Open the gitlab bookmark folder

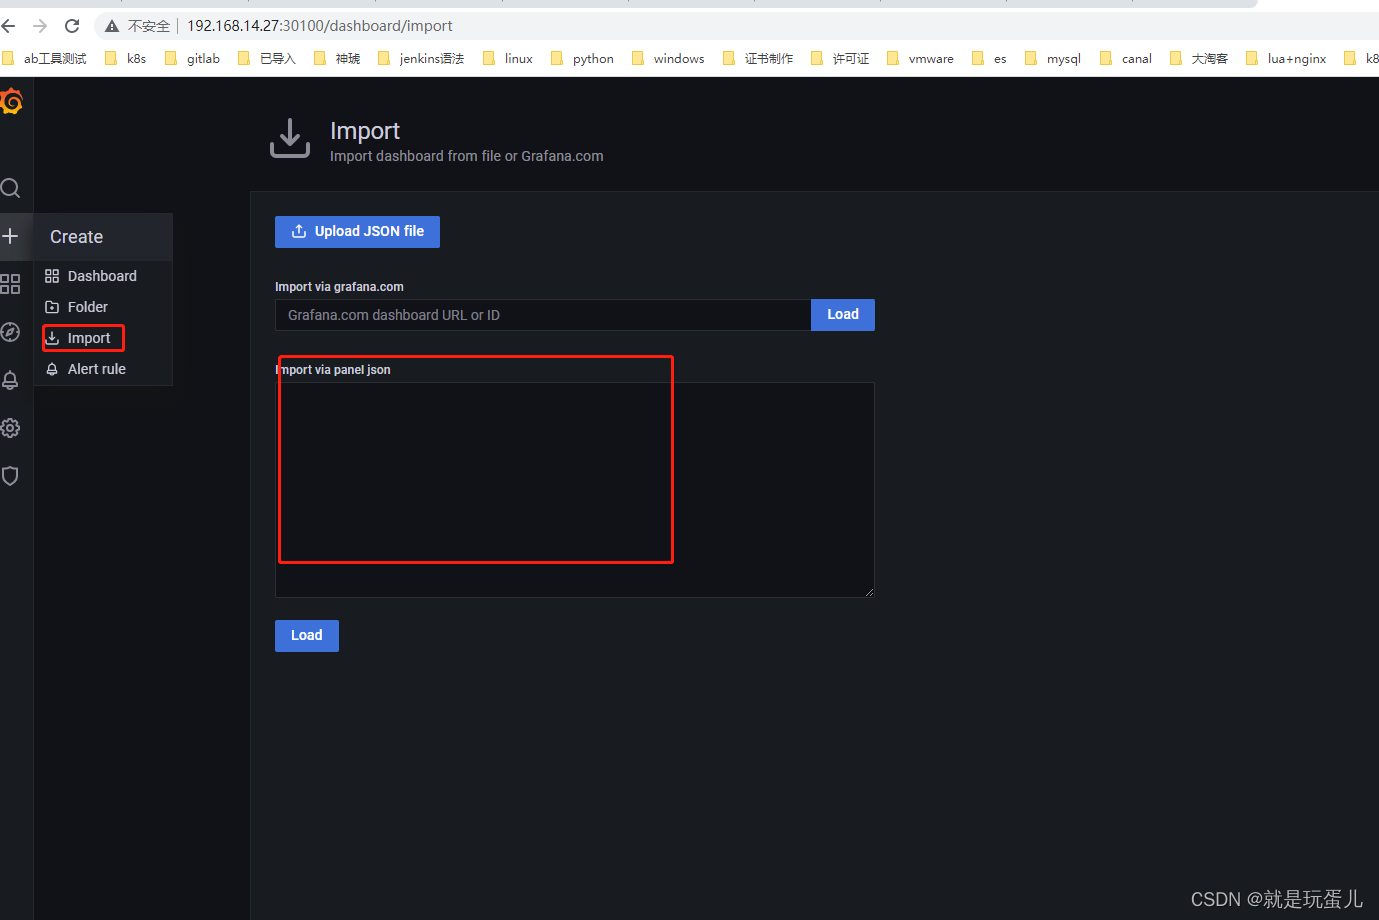(192, 59)
